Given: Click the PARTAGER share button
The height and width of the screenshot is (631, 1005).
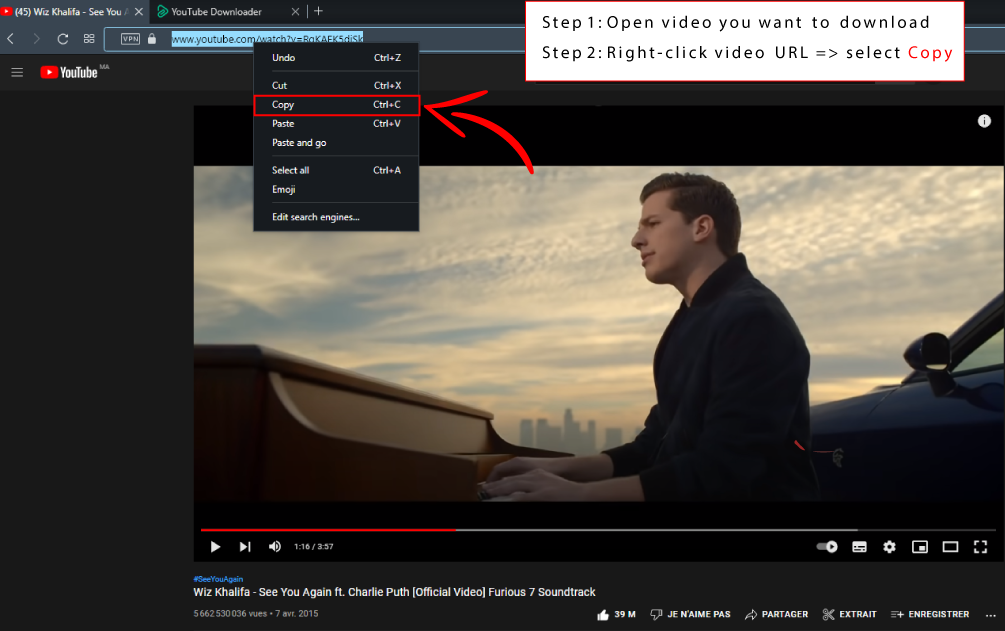Looking at the screenshot, I should (x=776, y=614).
